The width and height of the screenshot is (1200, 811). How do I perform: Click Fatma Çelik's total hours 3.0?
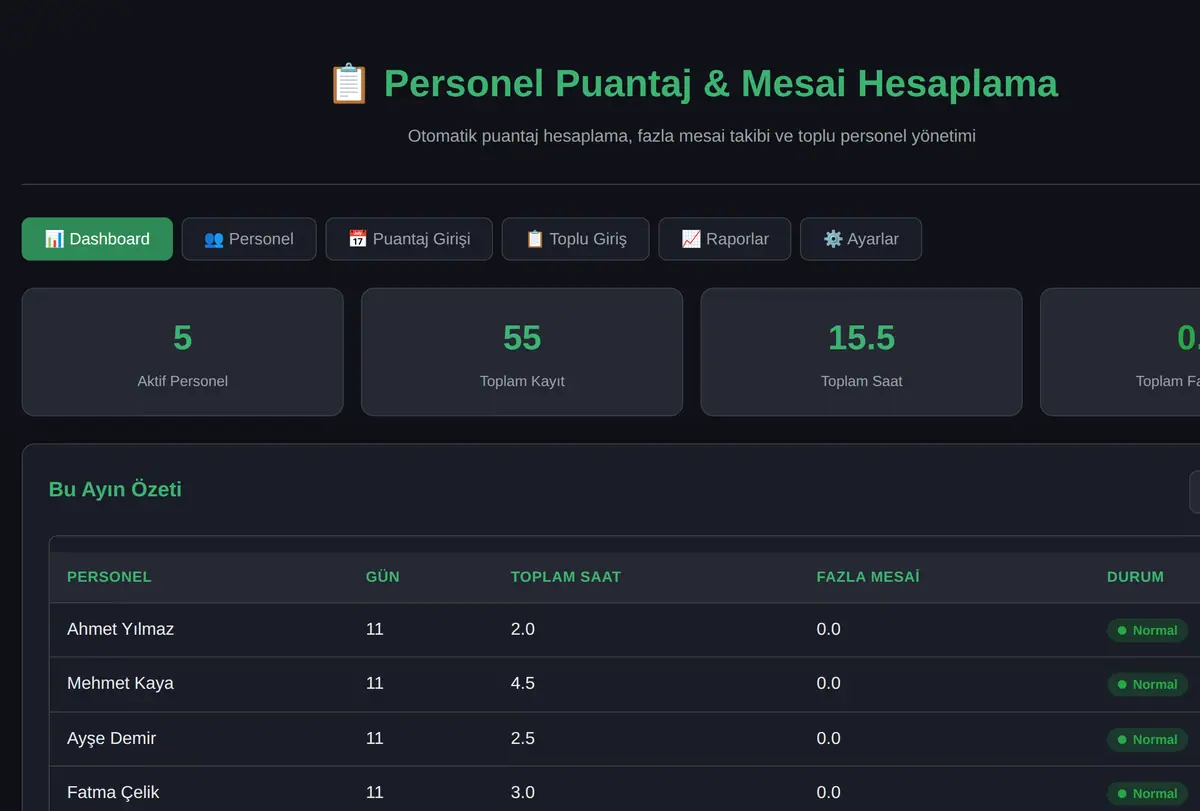tap(523, 792)
